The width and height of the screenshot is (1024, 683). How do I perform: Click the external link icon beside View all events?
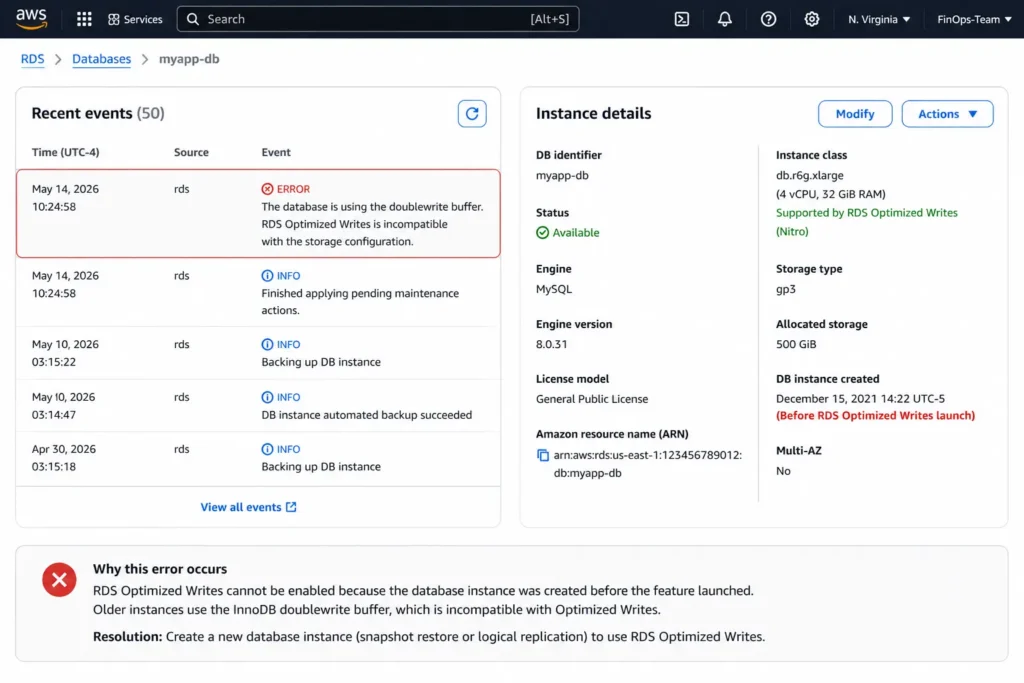291,507
